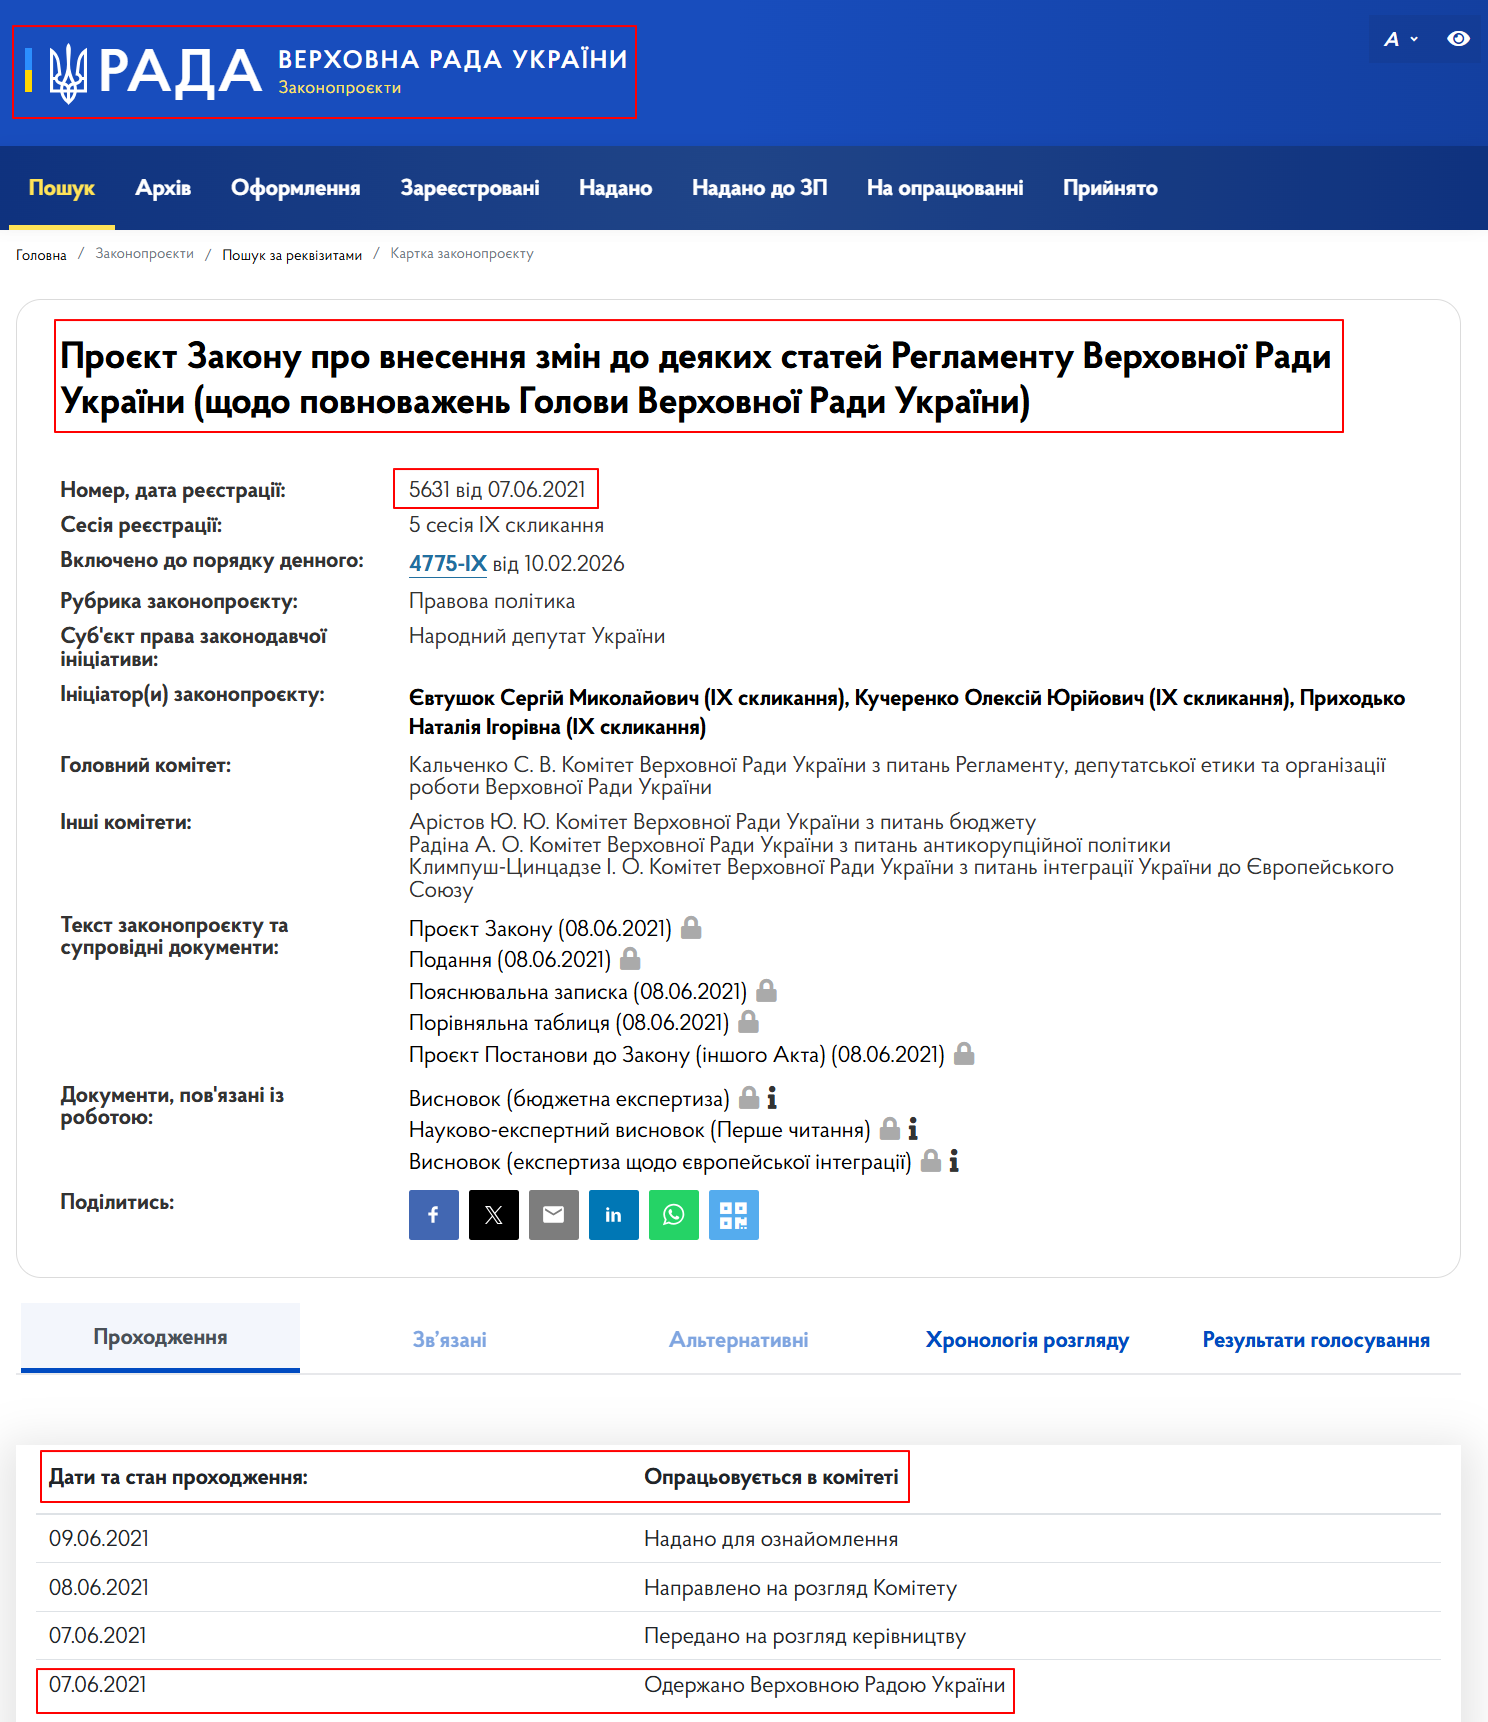Open Хронологія розгляду tab
Image resolution: width=1488 pixels, height=1722 pixels.
pos(1027,1340)
